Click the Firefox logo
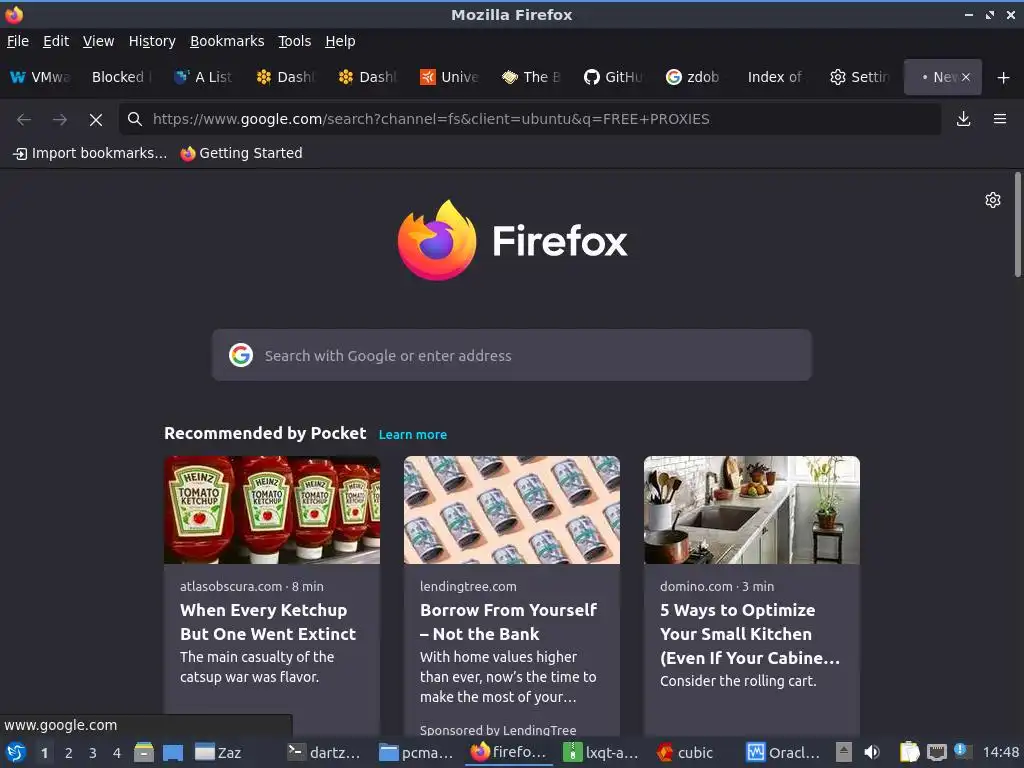1024x768 pixels. coord(512,240)
